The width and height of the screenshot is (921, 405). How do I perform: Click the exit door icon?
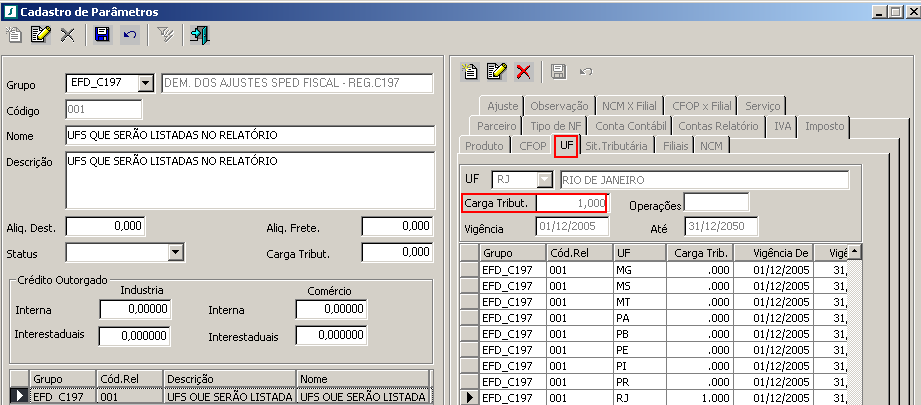(x=199, y=35)
